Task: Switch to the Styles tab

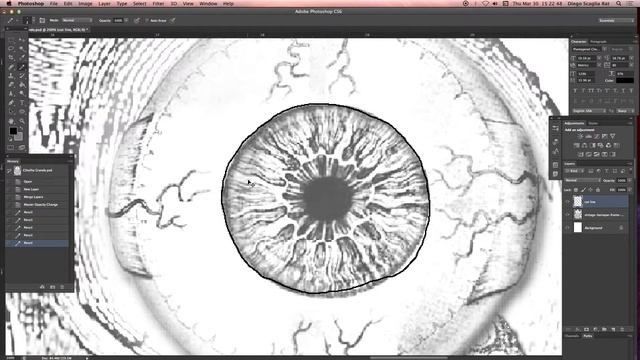Action: pyautogui.click(x=593, y=123)
